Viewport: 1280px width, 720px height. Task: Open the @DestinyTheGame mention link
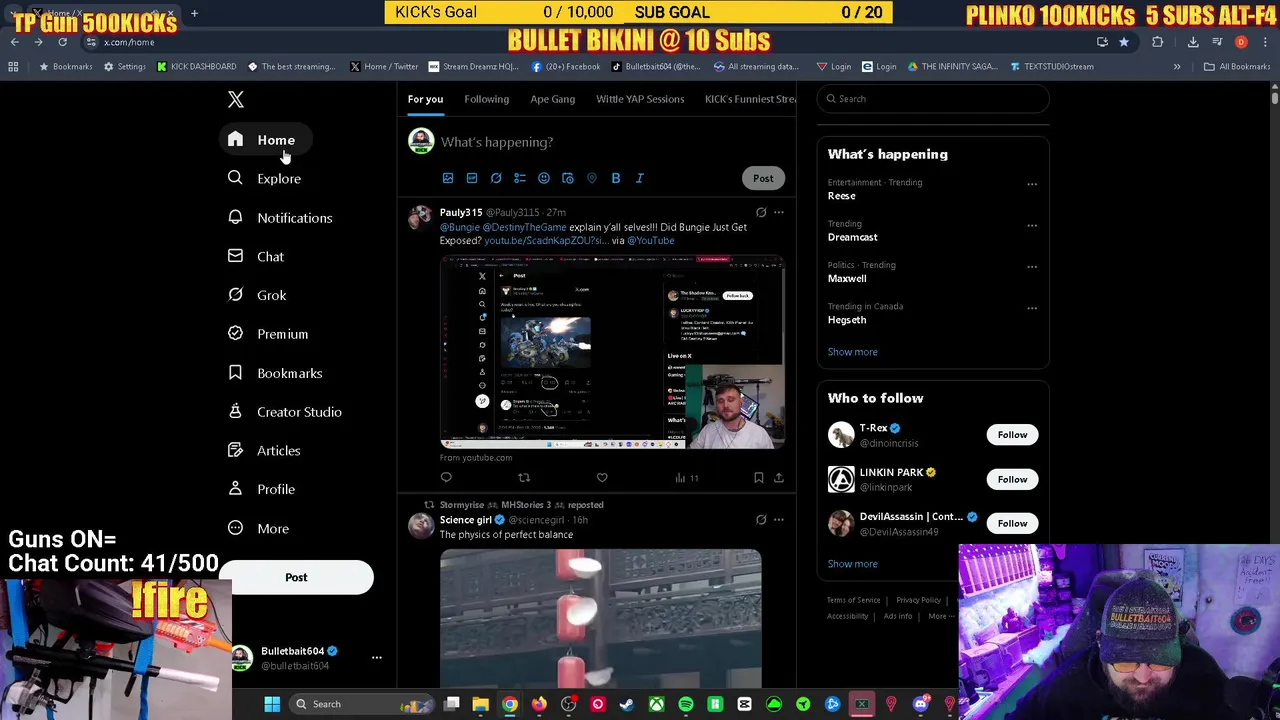(524, 227)
